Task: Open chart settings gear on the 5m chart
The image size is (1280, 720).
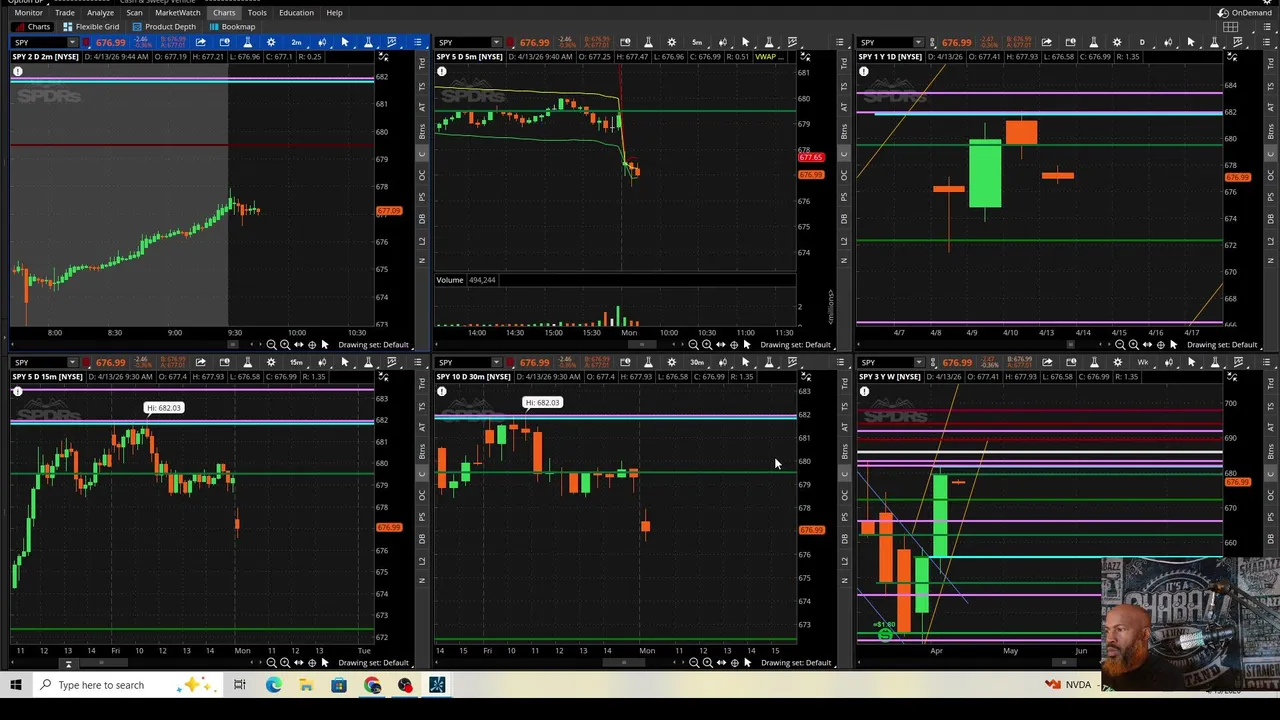Action: pos(672,42)
